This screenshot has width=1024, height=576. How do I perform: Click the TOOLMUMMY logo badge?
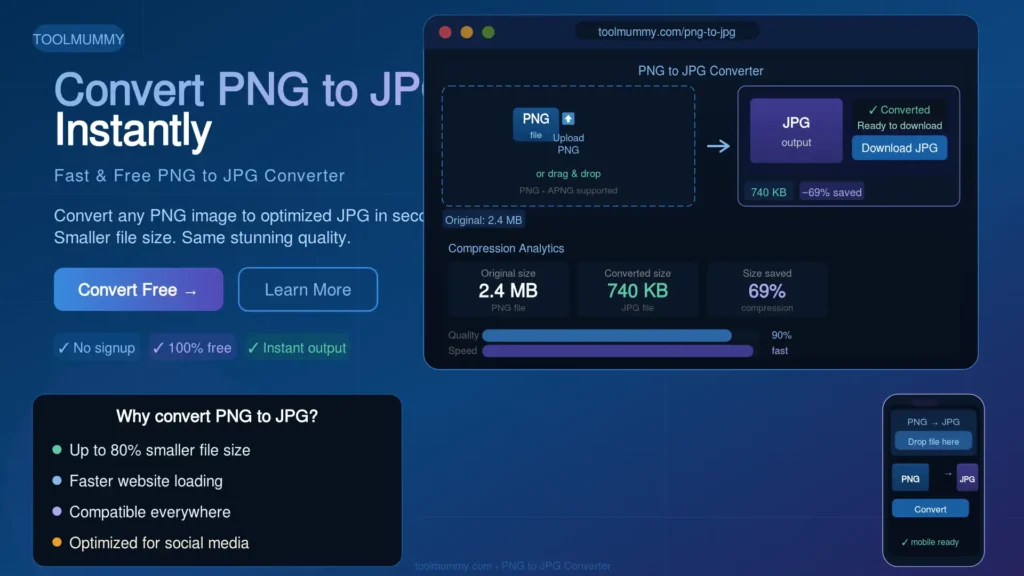tap(78, 39)
